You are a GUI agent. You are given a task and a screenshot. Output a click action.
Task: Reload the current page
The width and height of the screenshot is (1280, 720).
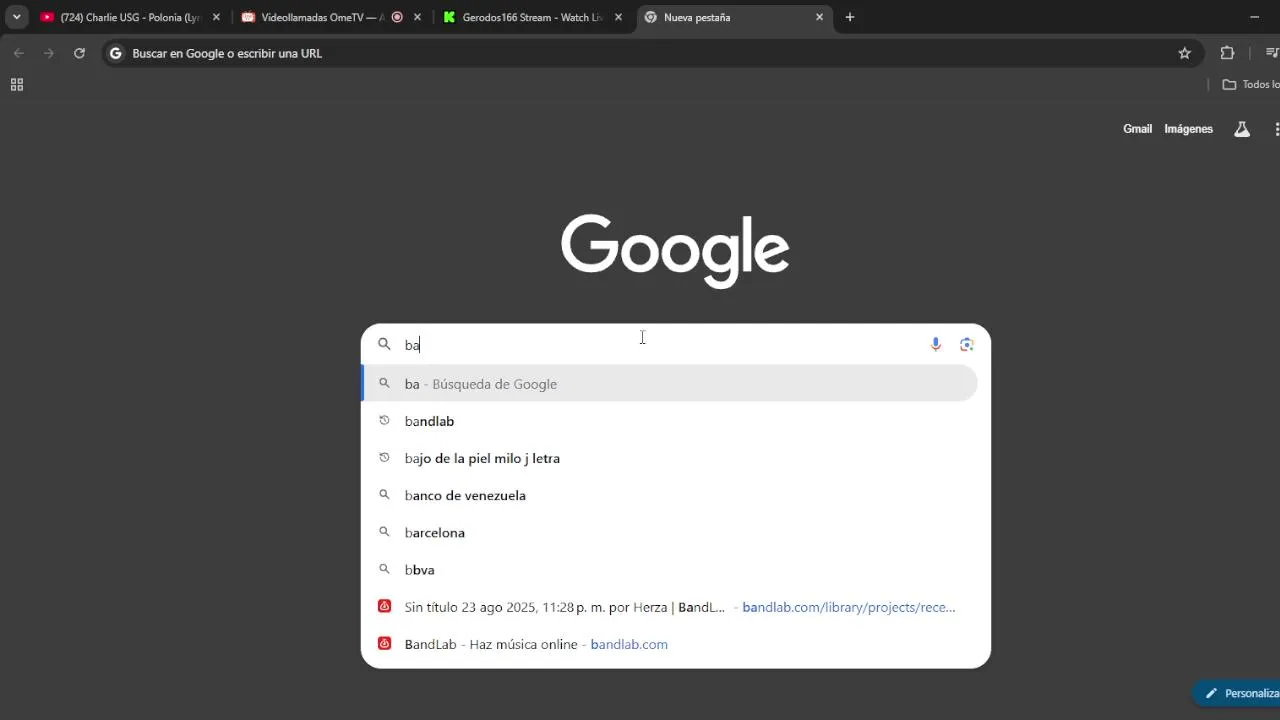pyautogui.click(x=79, y=53)
